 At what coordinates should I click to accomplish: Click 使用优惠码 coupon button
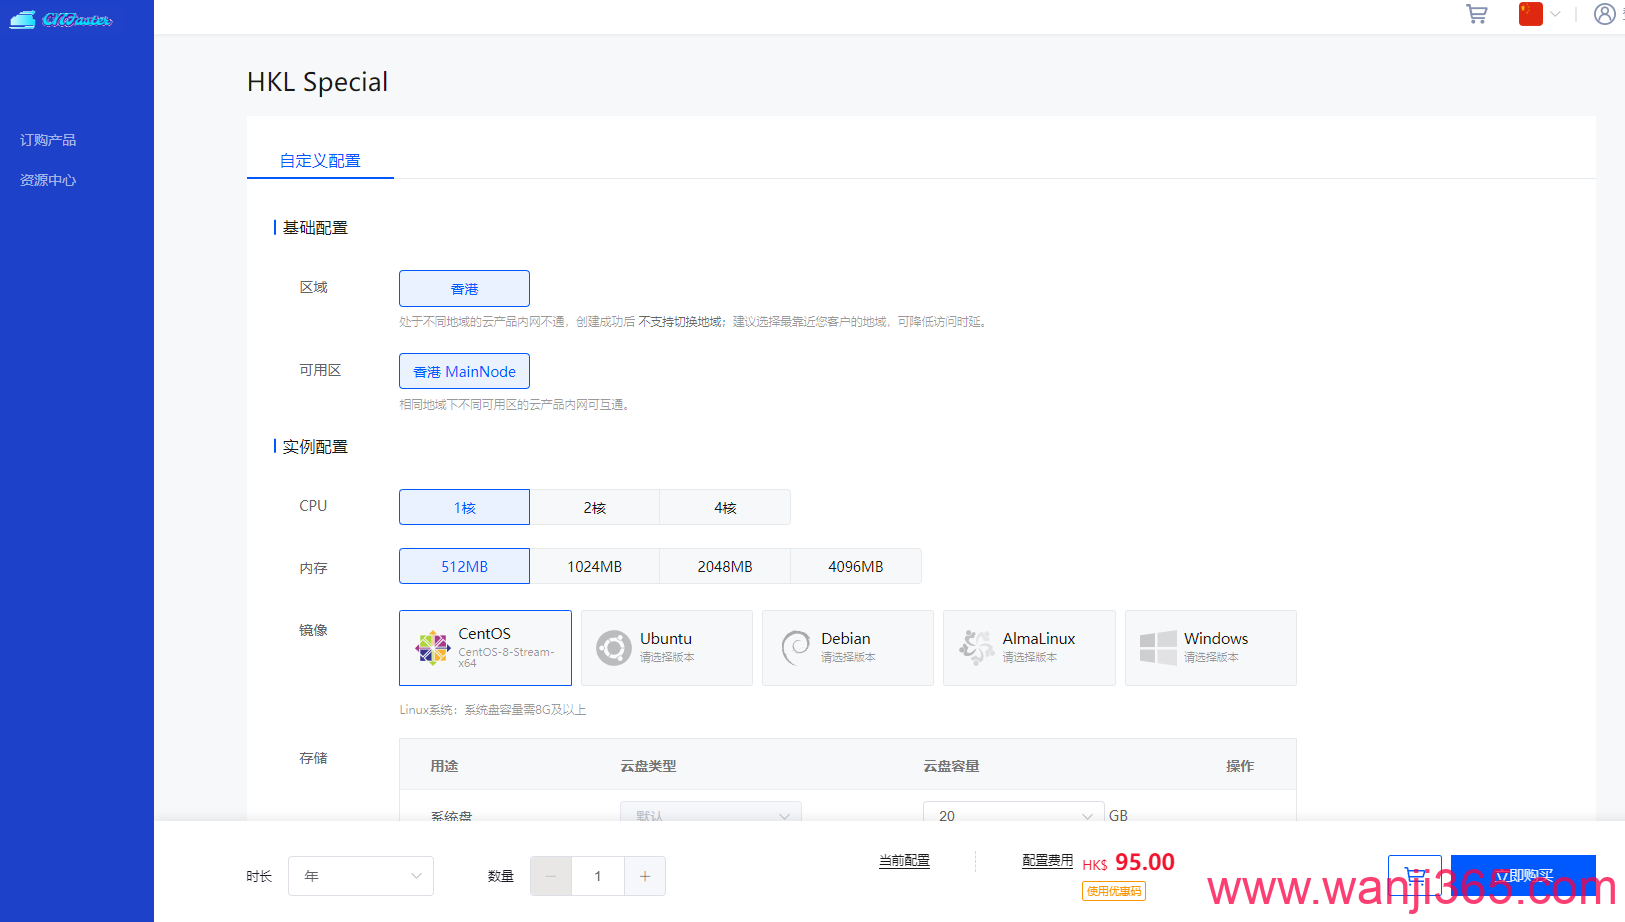click(1114, 891)
